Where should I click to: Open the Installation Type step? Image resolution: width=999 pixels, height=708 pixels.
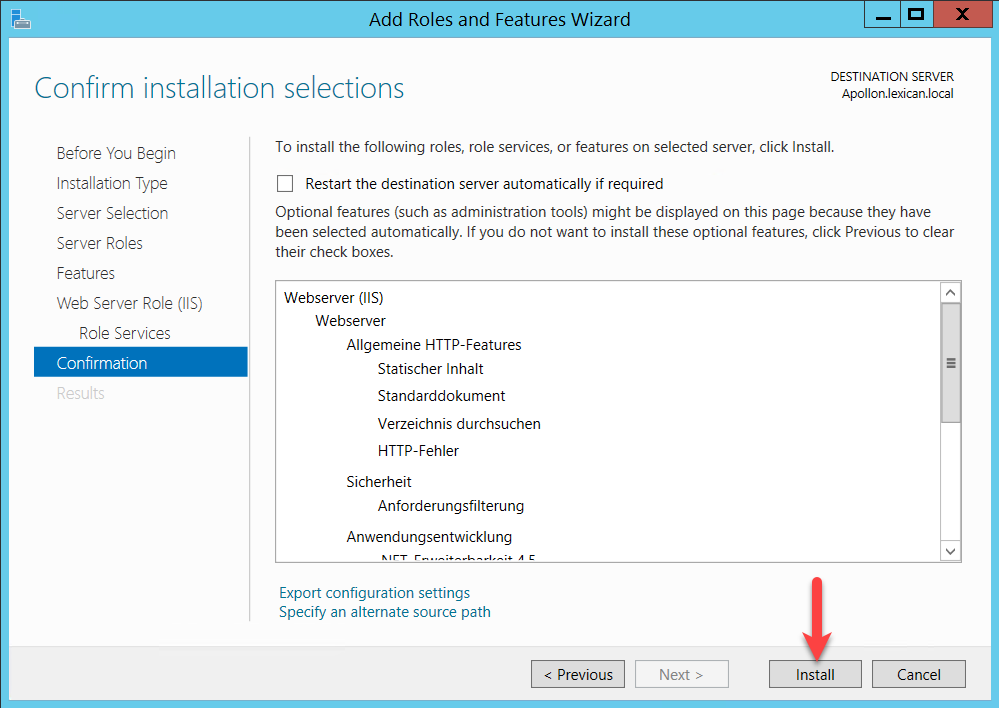112,183
